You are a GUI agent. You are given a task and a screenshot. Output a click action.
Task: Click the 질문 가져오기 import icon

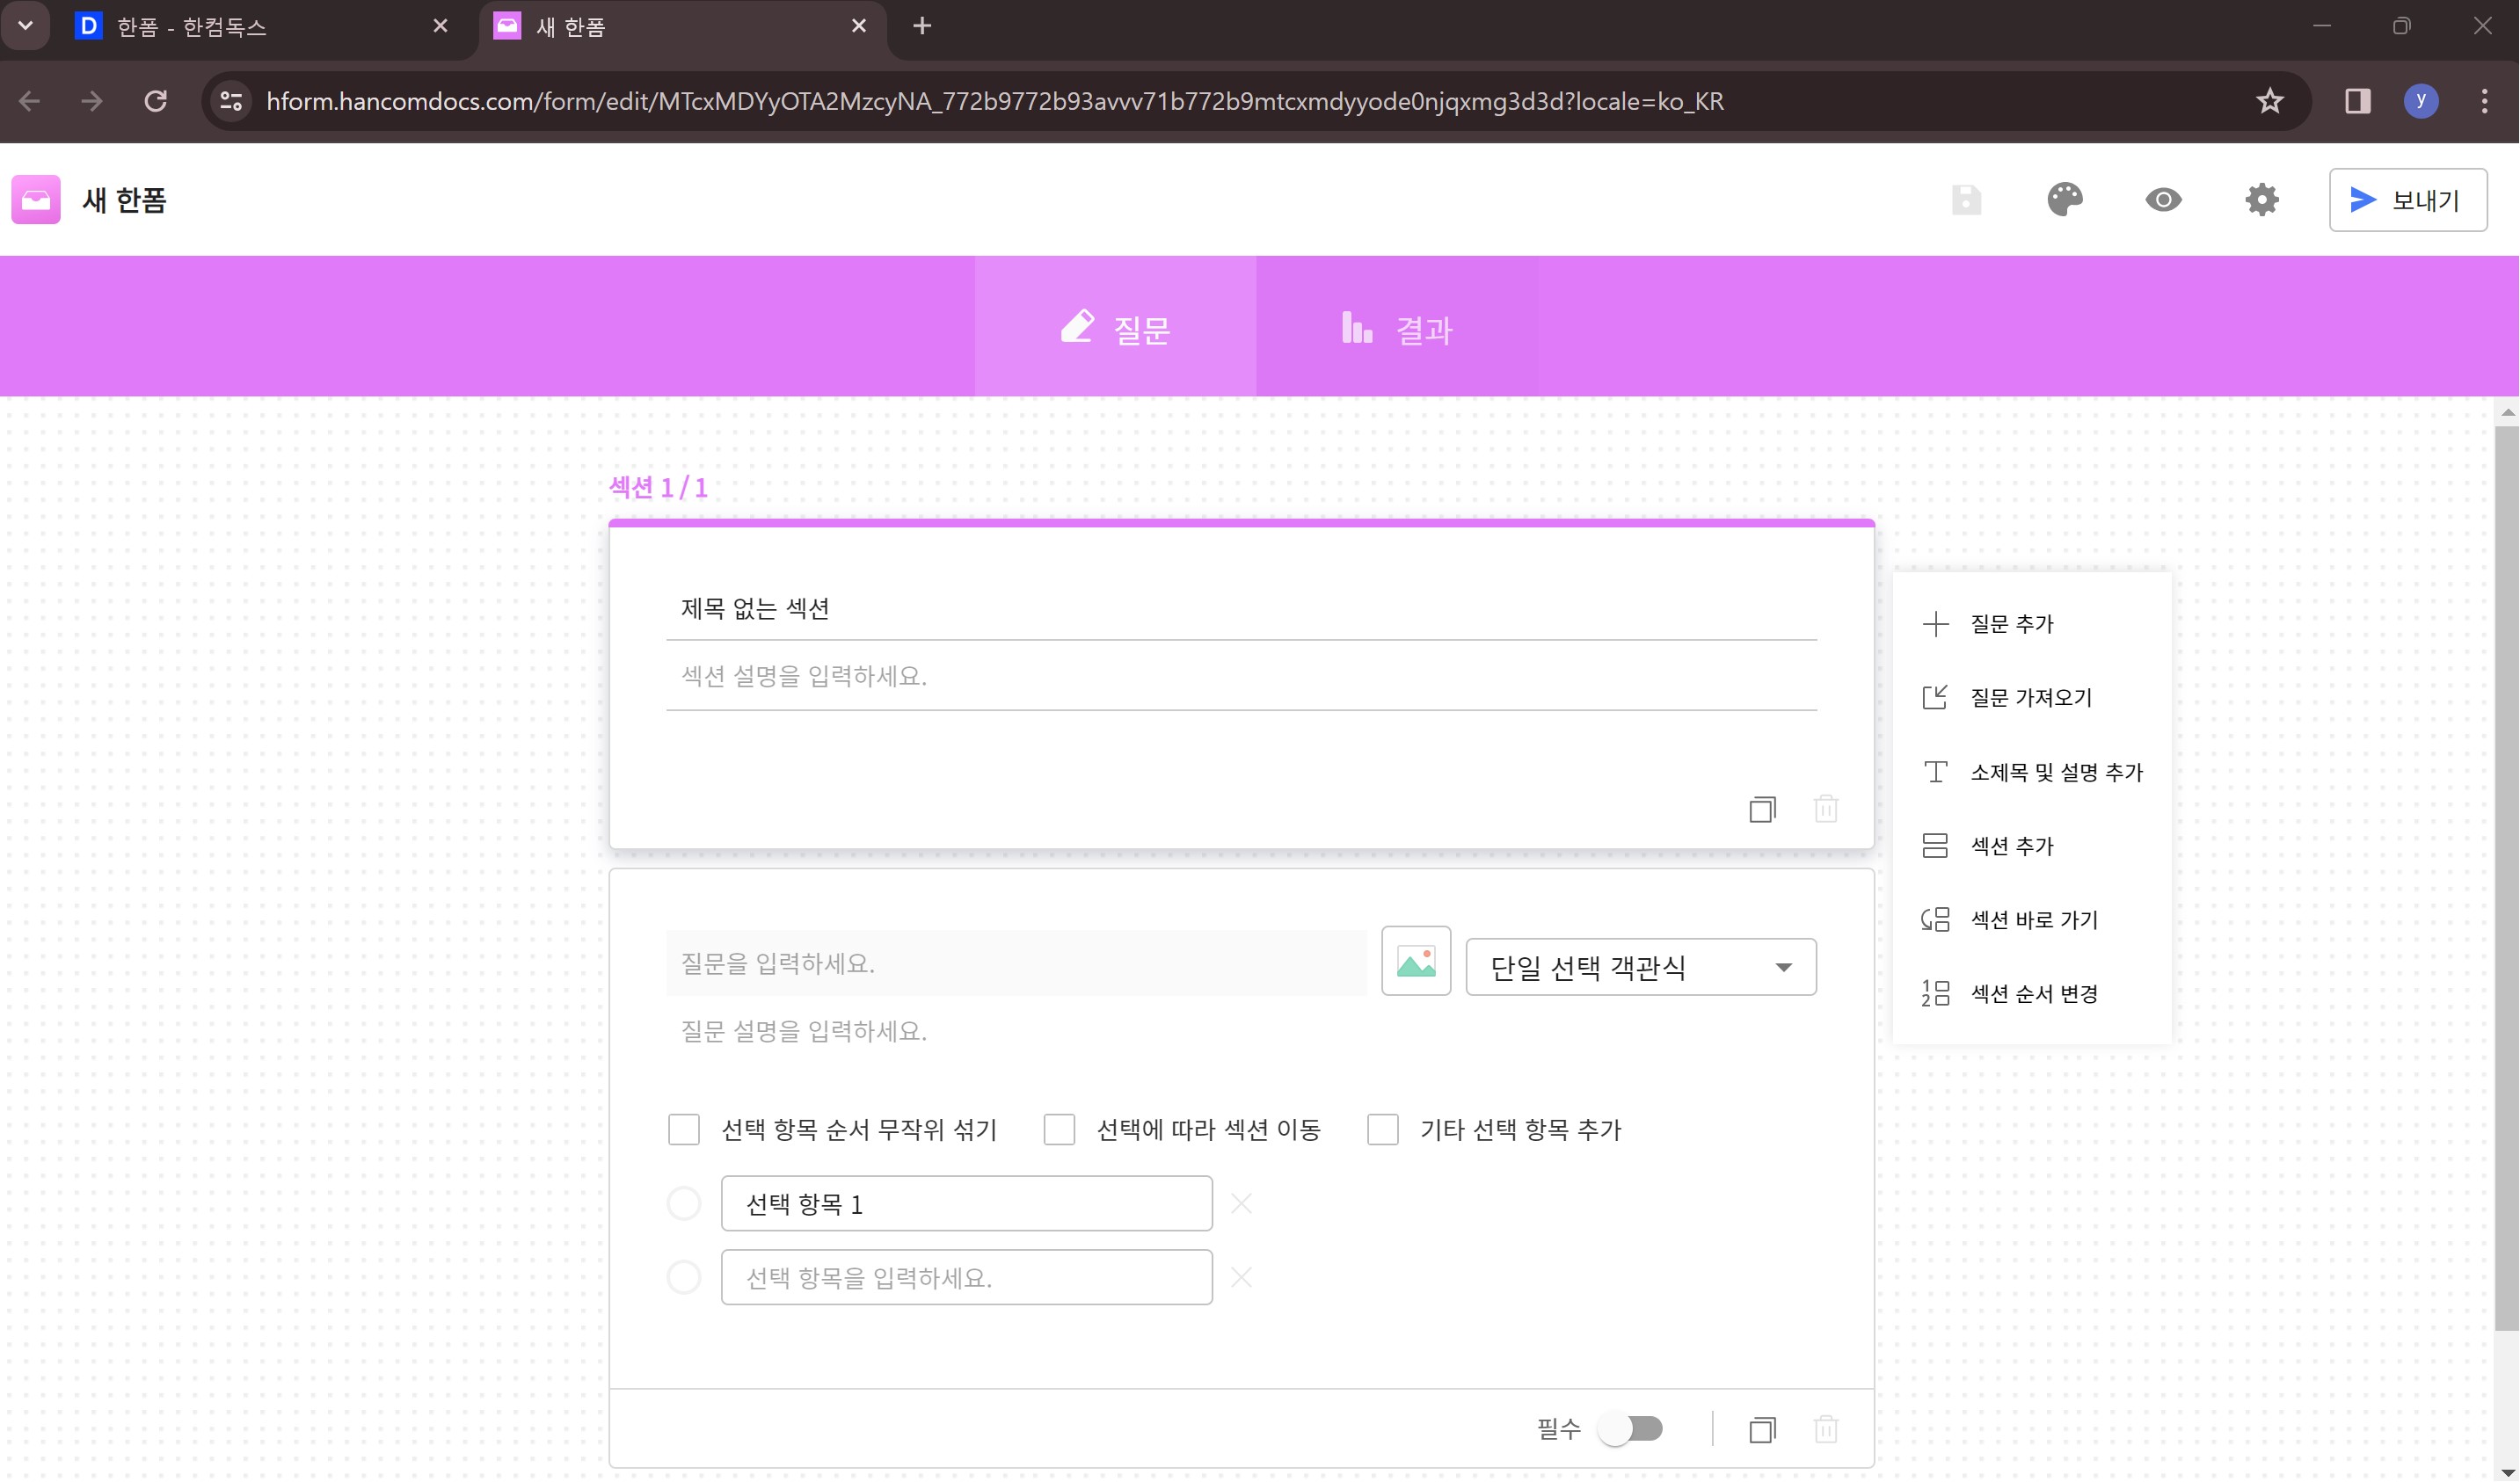1935,697
